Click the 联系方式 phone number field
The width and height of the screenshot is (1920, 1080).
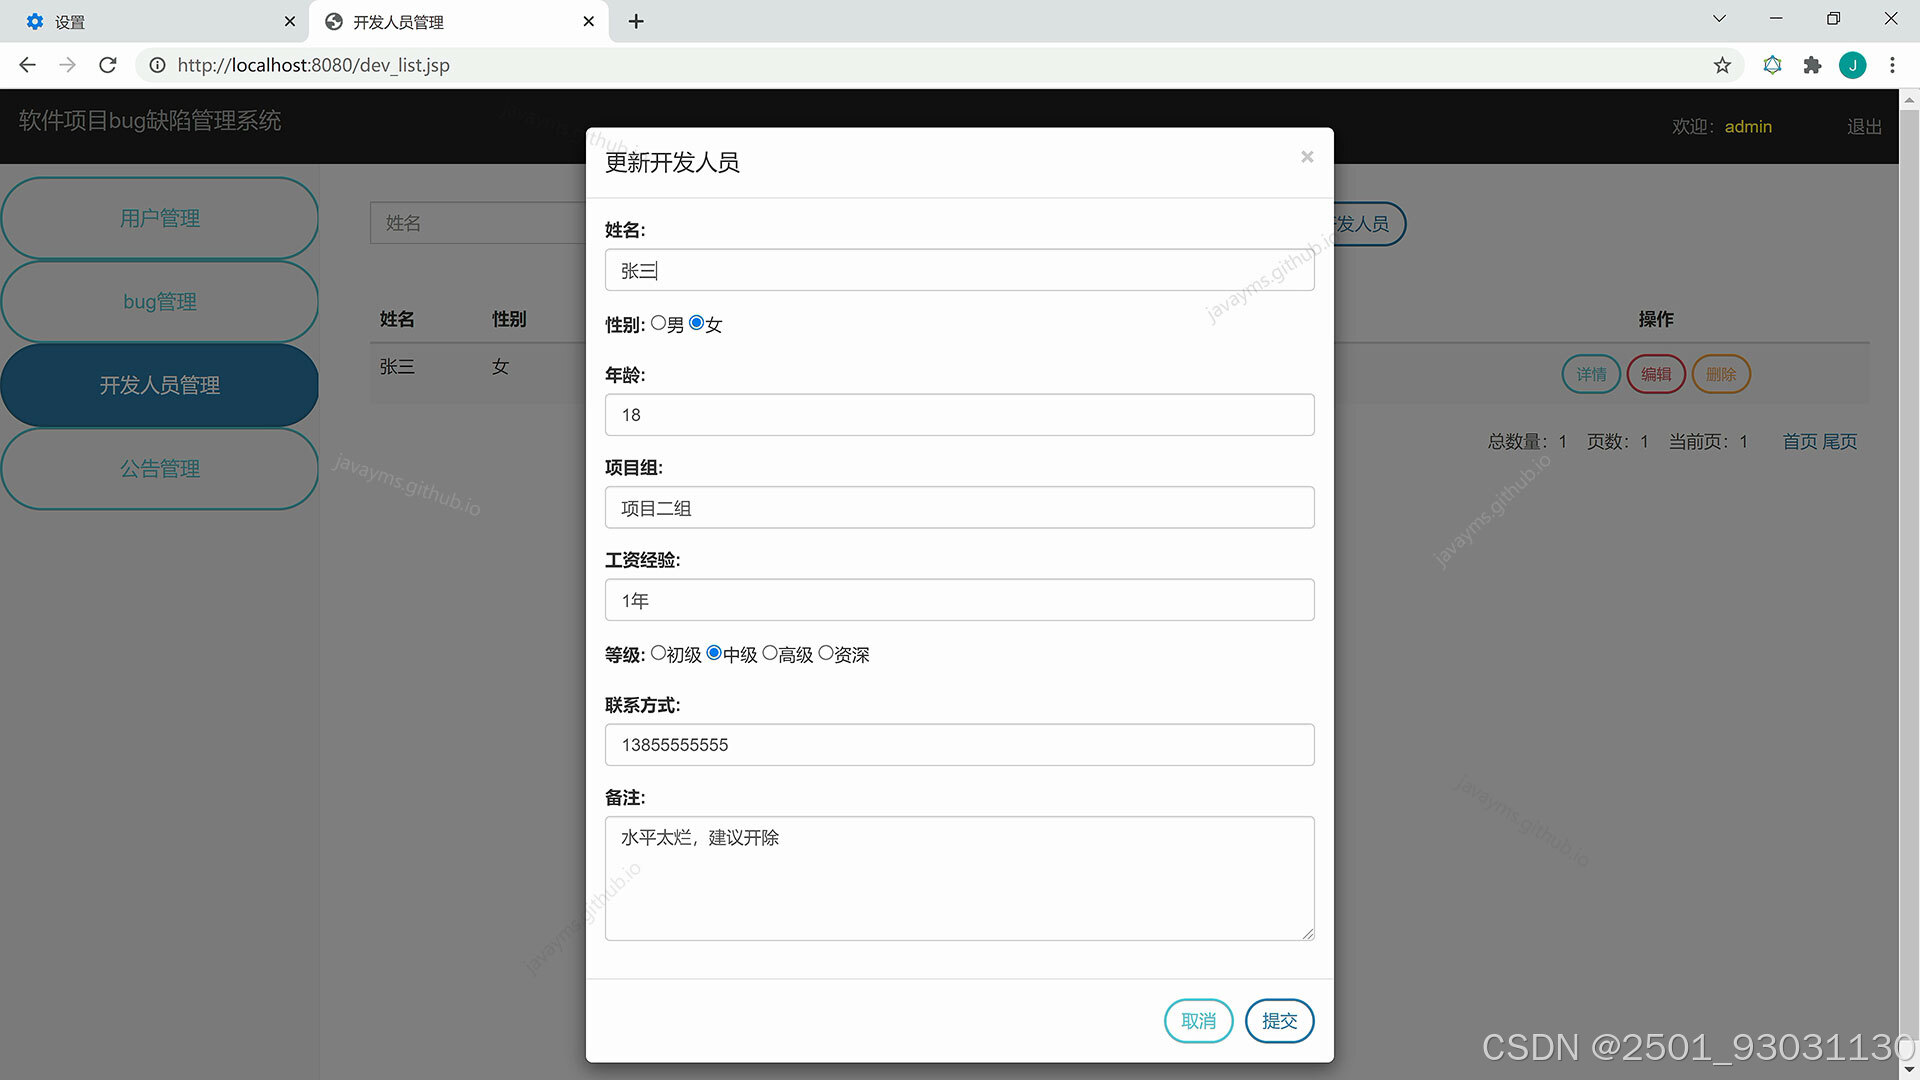click(x=960, y=745)
